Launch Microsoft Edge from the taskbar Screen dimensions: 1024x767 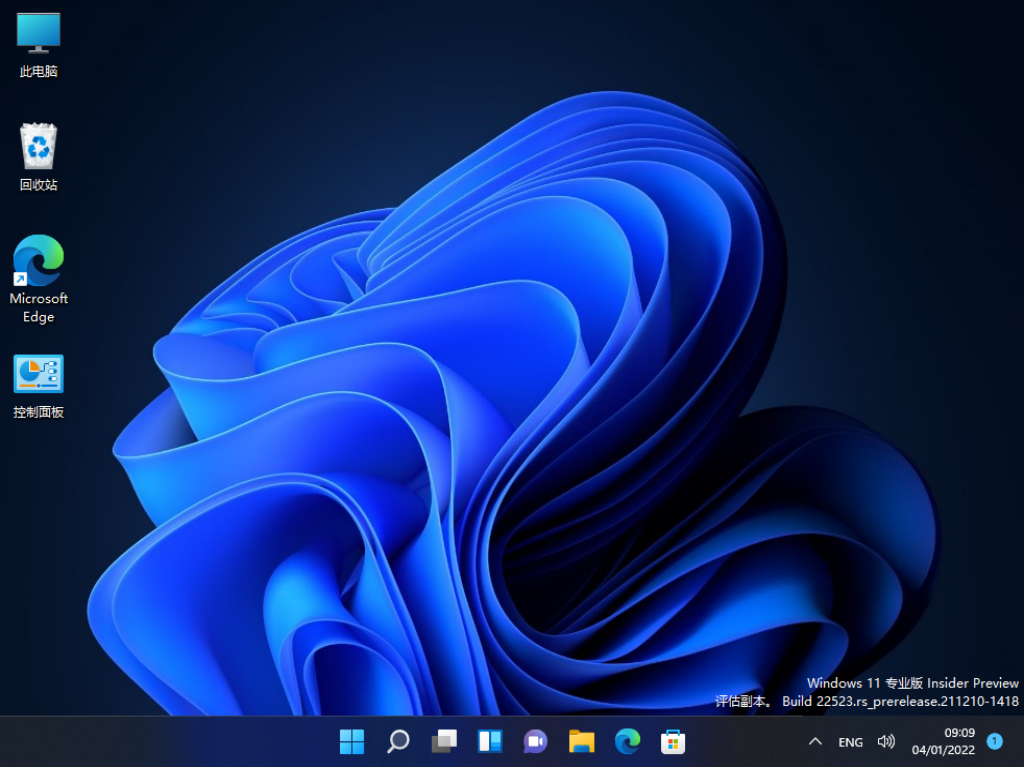627,741
